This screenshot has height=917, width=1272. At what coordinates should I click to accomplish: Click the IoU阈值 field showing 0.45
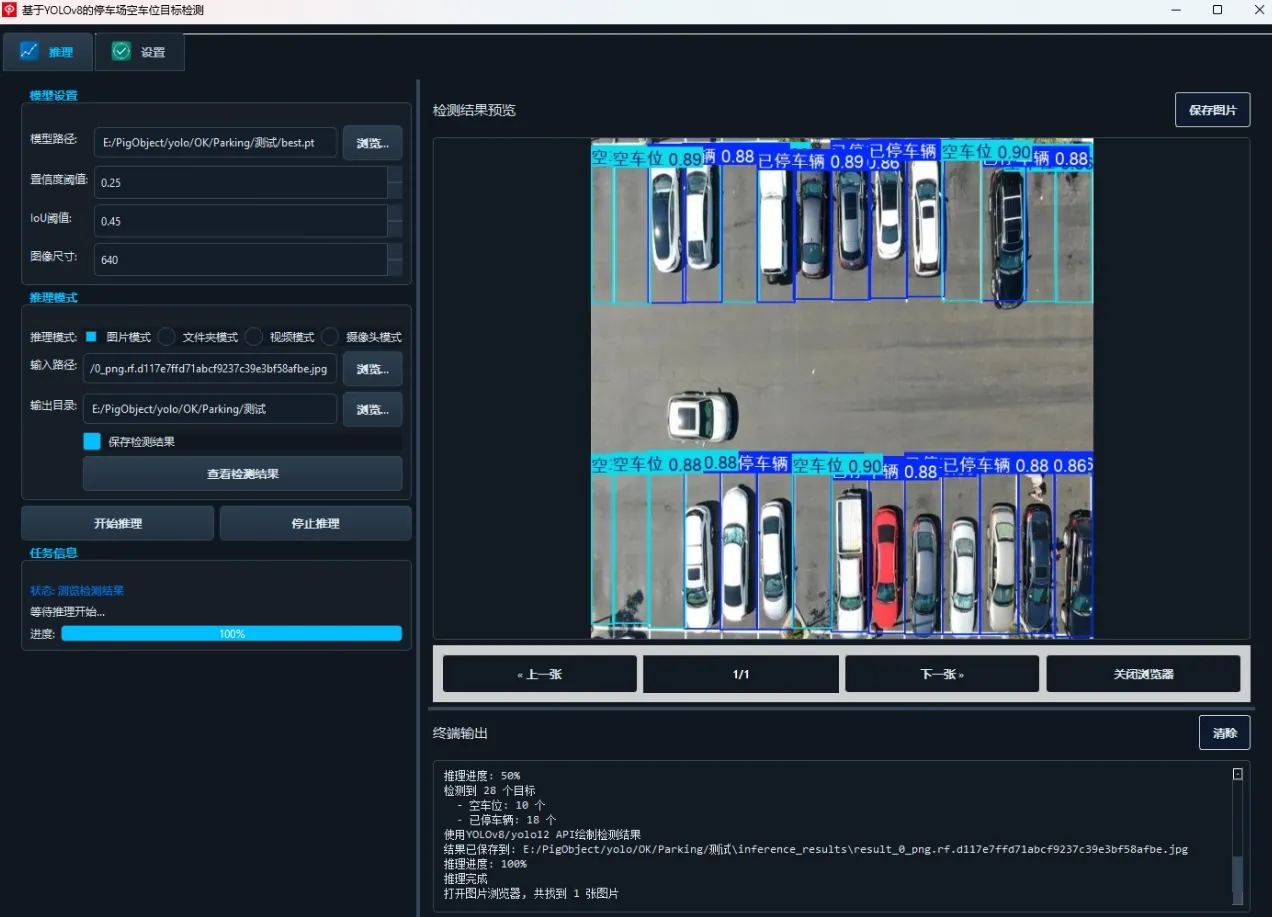[240, 221]
